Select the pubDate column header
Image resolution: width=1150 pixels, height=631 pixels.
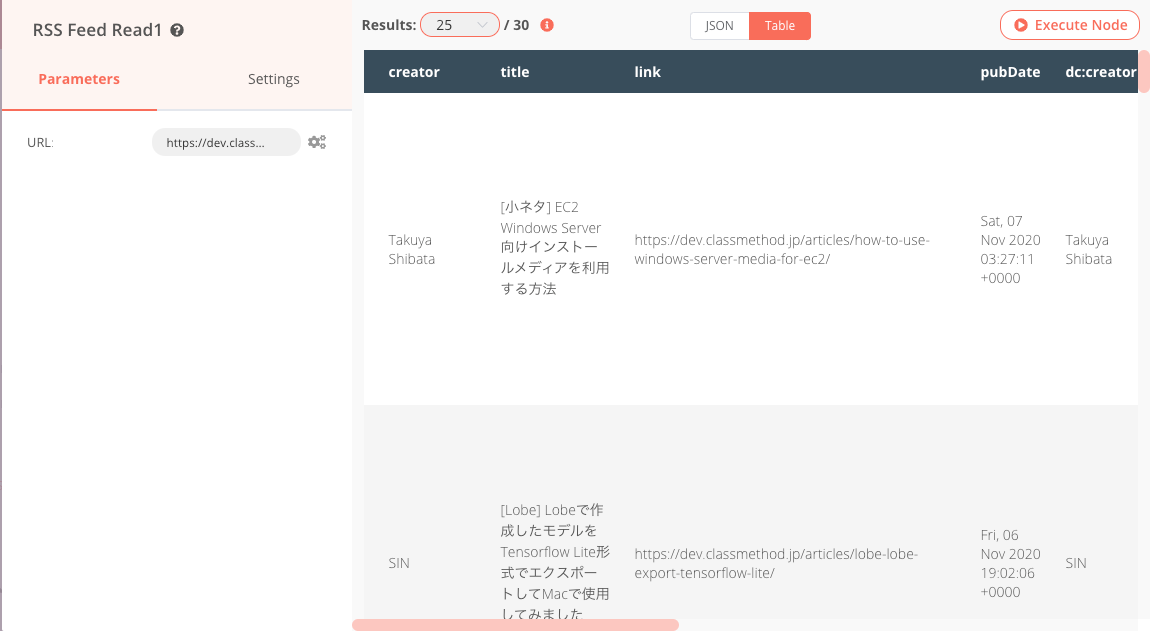(x=1010, y=72)
